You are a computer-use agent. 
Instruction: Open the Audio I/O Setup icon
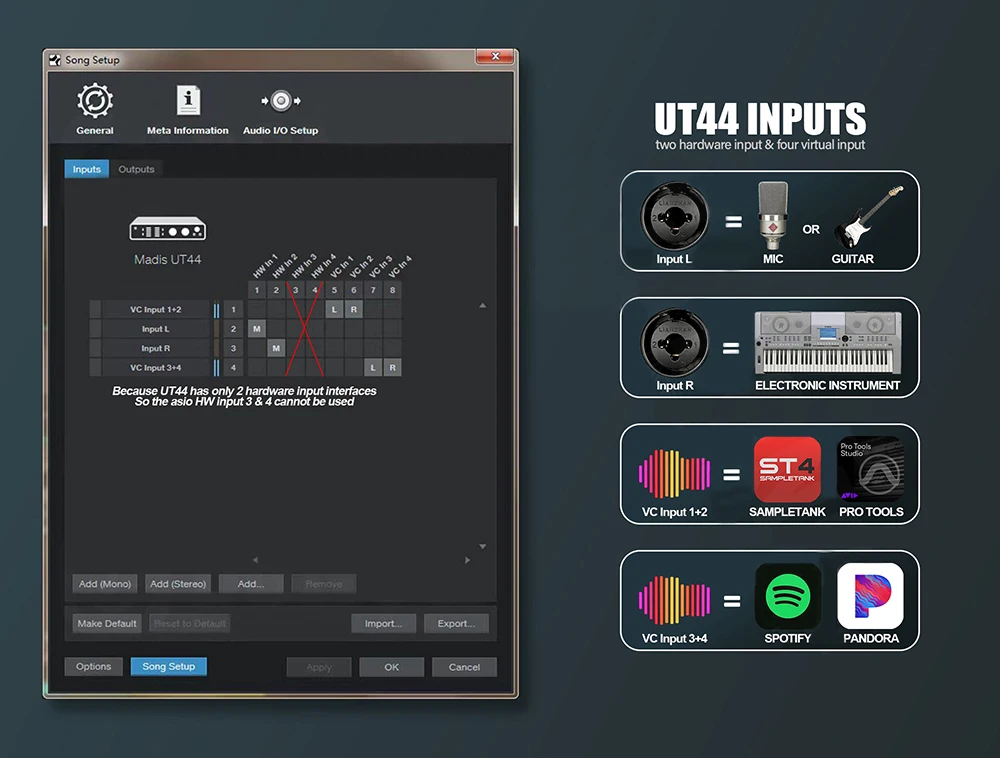coord(281,102)
